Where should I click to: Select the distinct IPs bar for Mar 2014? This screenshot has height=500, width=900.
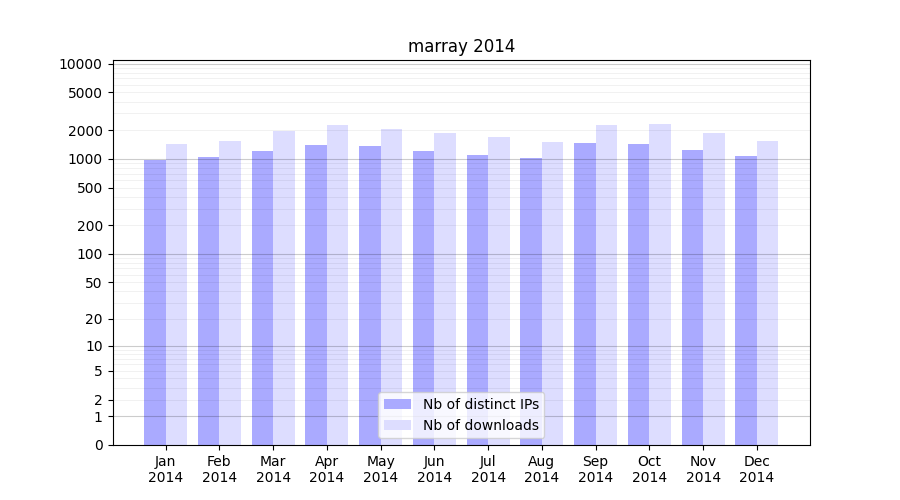click(262, 298)
